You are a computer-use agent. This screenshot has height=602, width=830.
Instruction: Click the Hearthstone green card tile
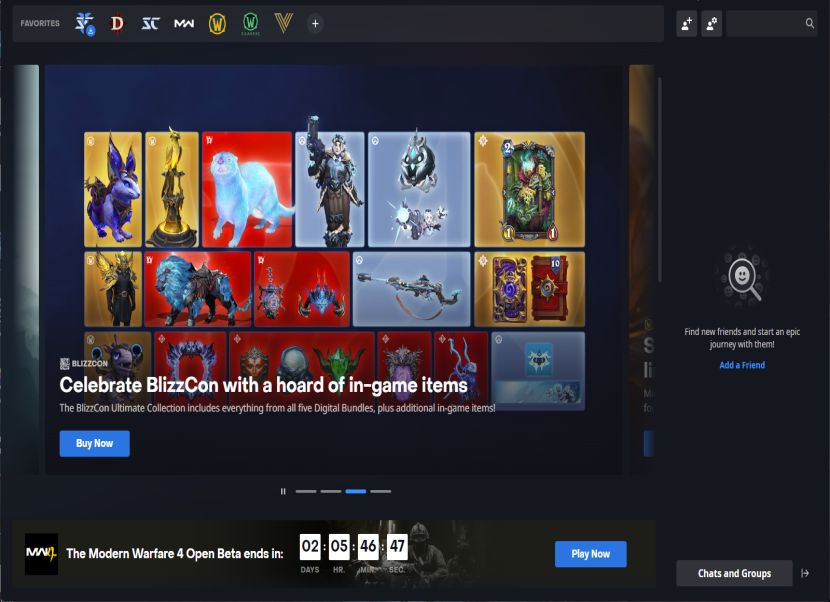pyautogui.click(x=529, y=189)
